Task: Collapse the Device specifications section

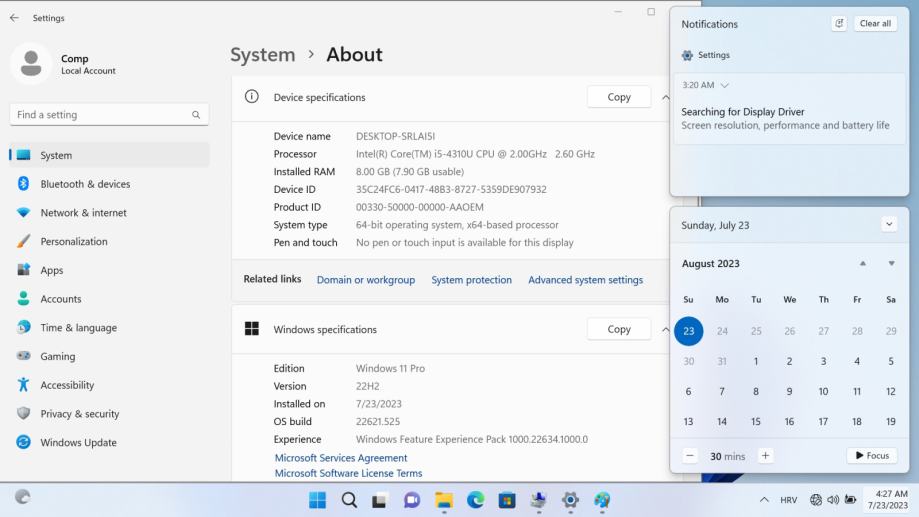Action: point(665,97)
